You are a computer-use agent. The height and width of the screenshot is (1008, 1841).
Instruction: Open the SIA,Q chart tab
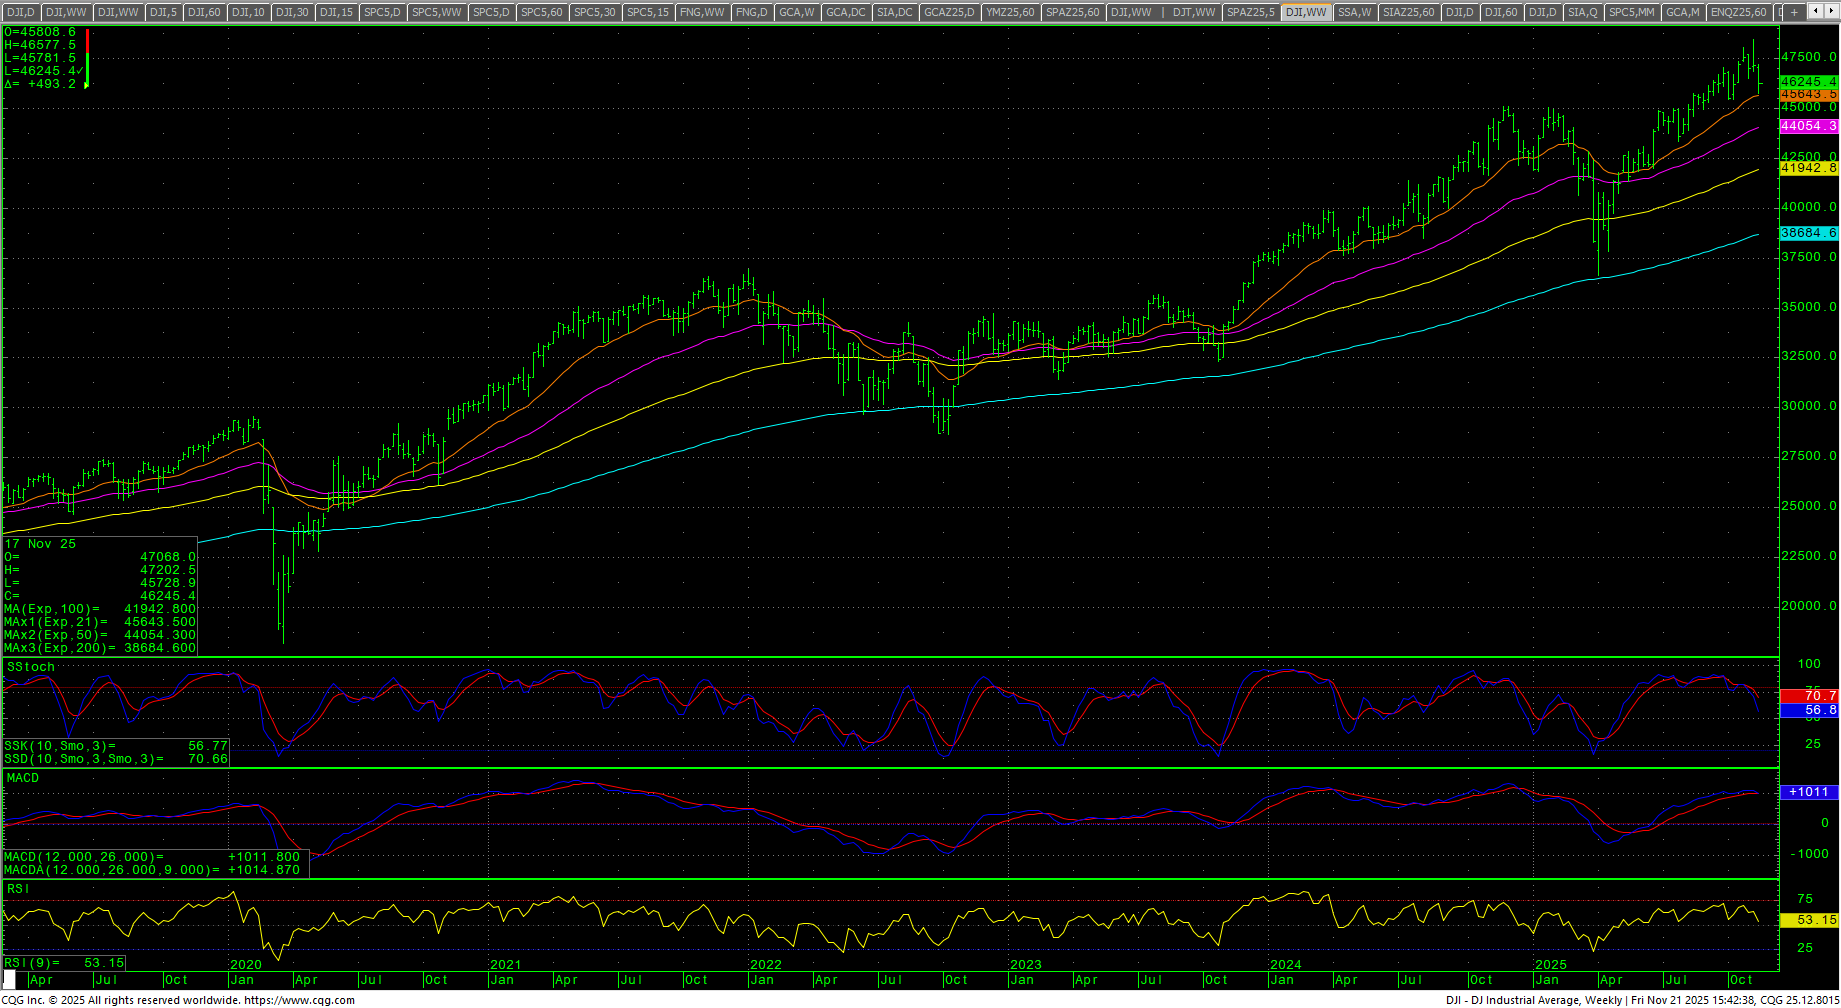pos(1582,12)
